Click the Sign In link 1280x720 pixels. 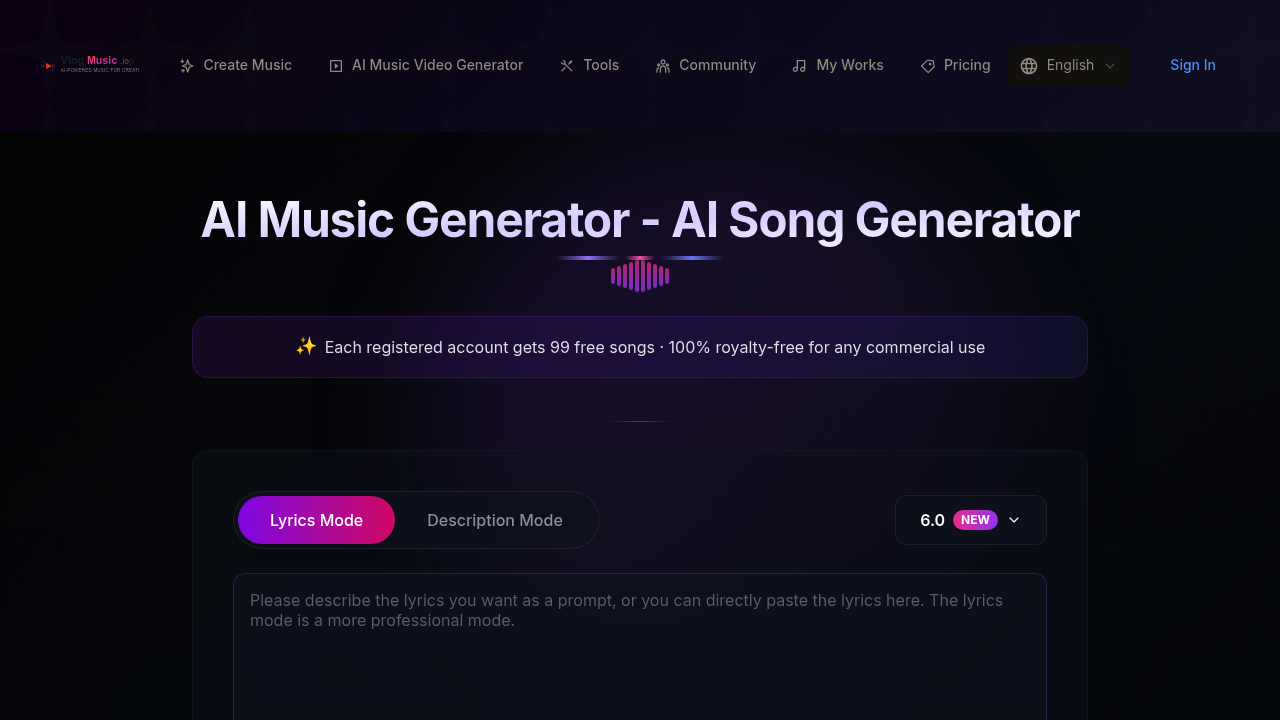1192,65
